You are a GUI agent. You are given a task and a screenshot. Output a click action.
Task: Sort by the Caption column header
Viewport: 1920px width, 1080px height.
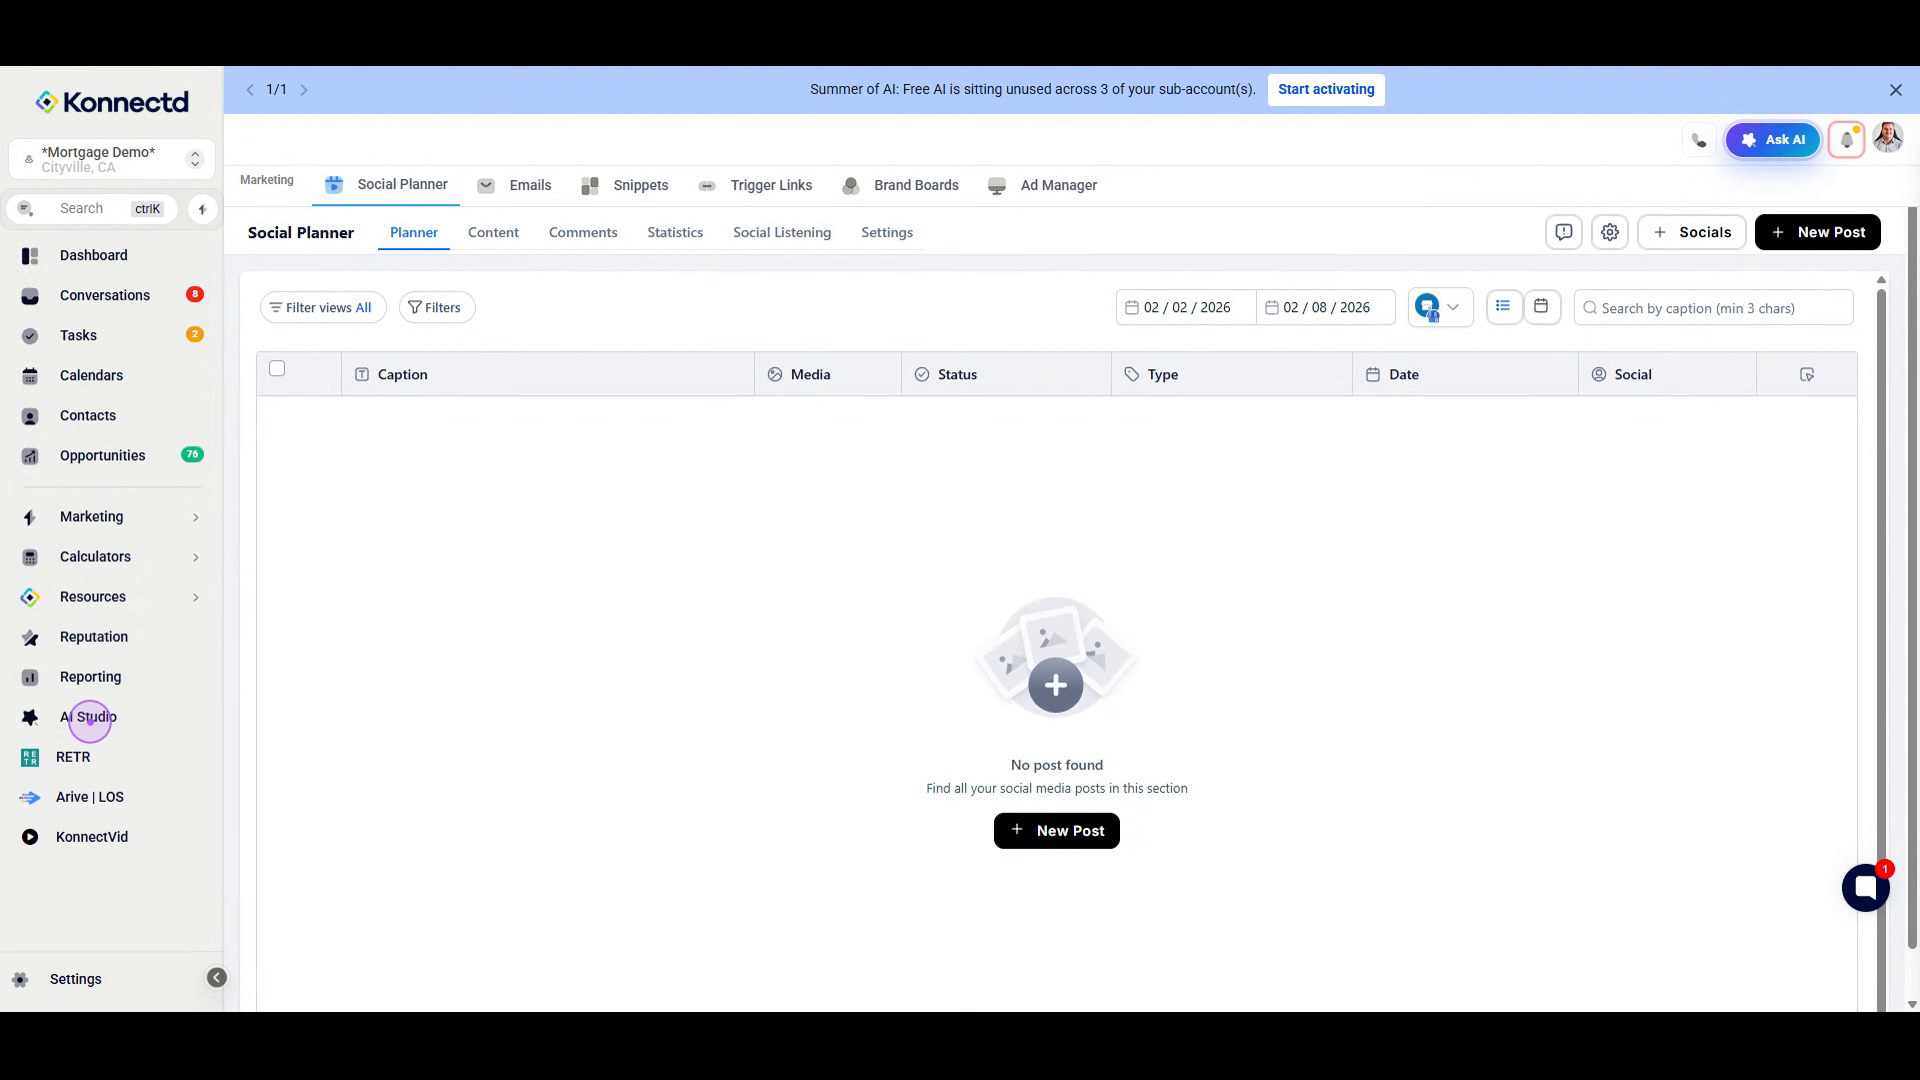tap(548, 374)
